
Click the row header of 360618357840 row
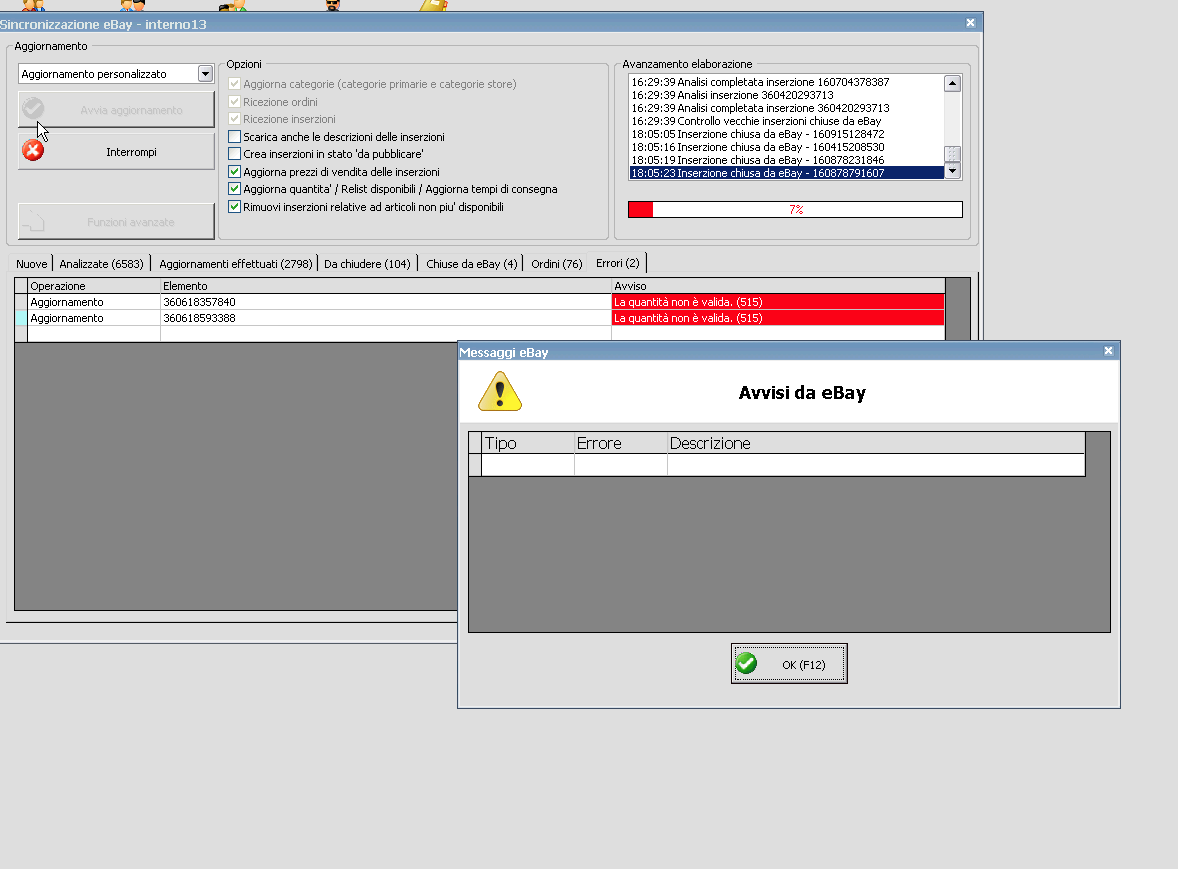click(x=21, y=302)
